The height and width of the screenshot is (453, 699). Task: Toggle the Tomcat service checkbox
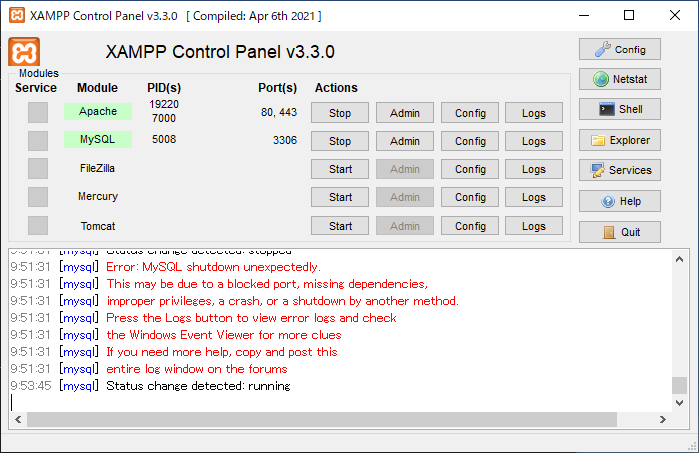38,225
